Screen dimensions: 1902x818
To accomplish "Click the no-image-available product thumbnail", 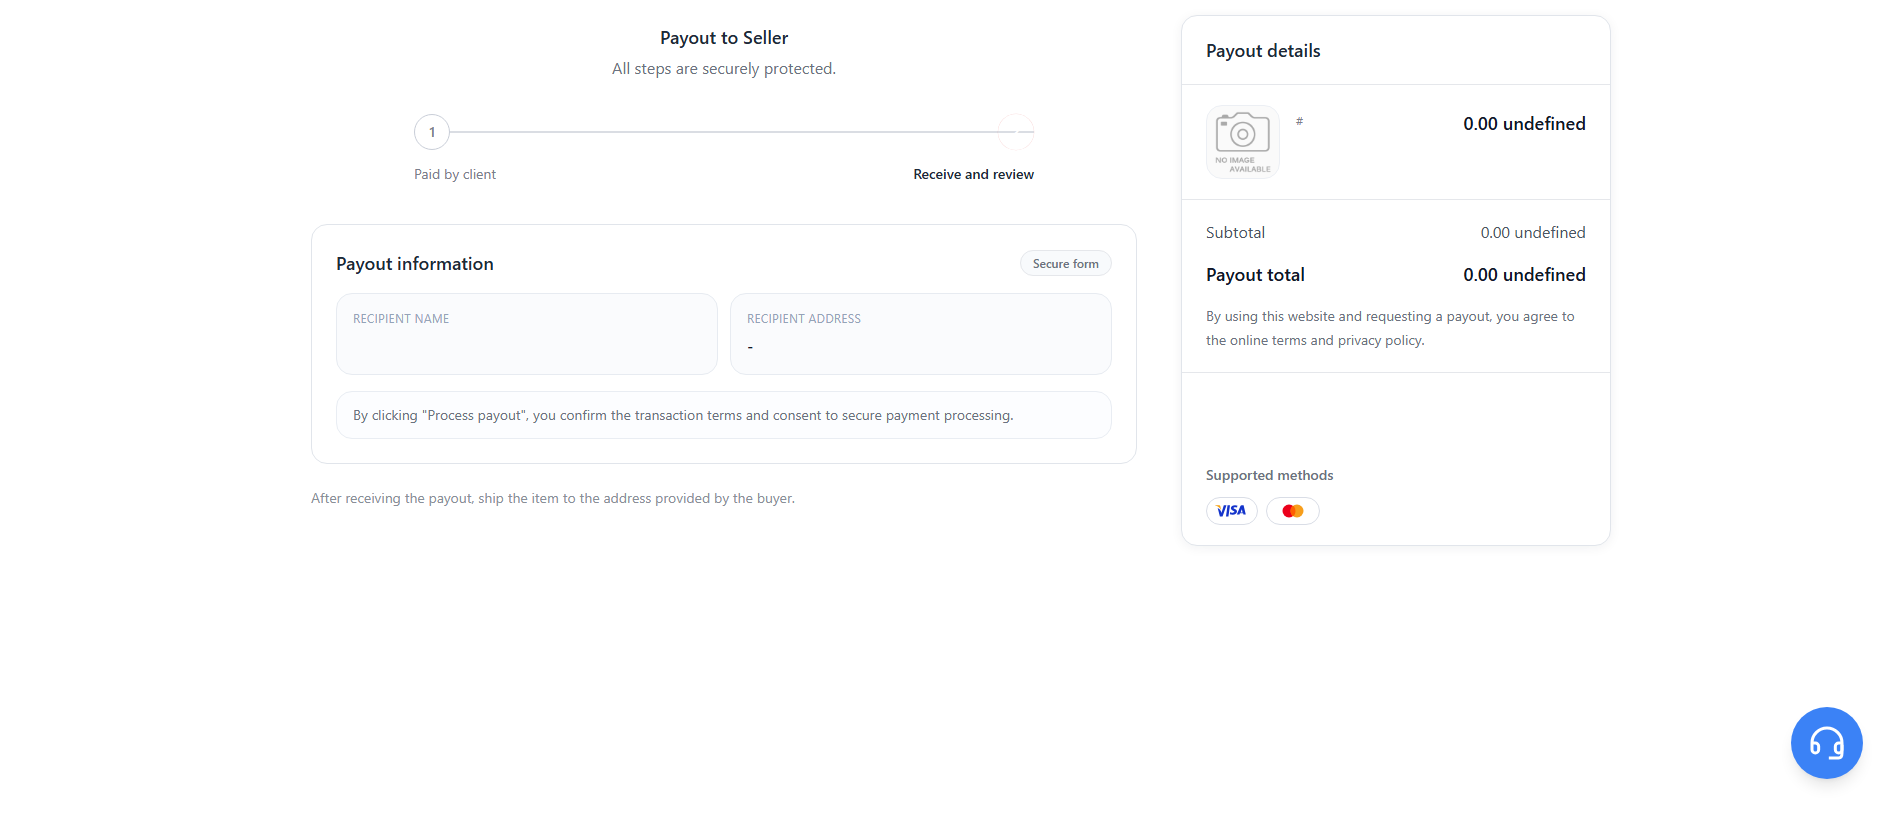I will [1243, 142].
